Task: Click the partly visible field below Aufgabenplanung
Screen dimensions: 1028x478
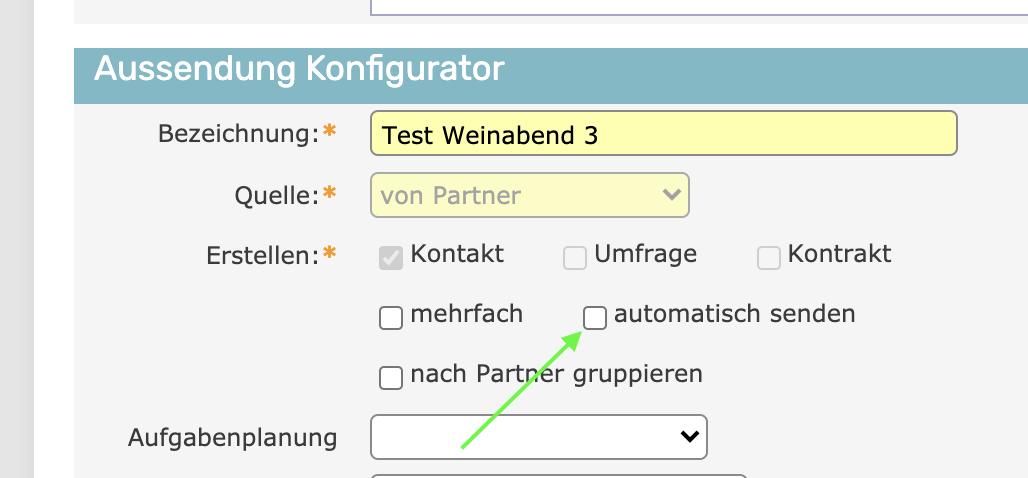Action: 558,475
